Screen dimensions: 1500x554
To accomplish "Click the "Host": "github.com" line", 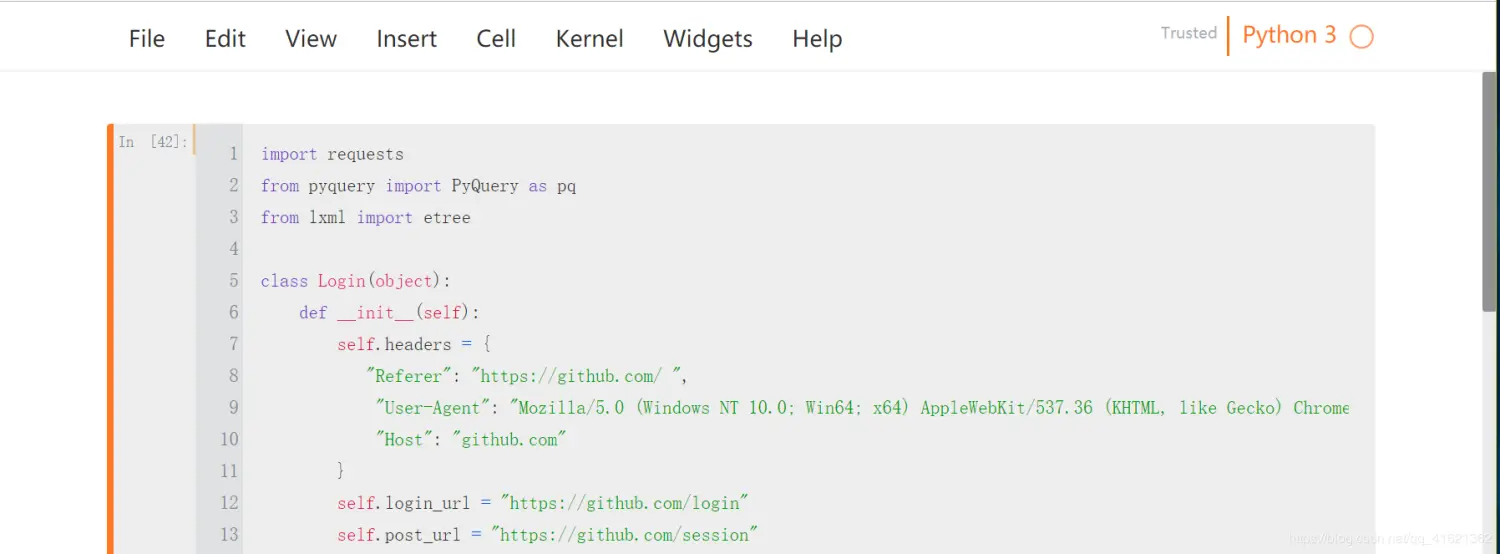I will [471, 439].
